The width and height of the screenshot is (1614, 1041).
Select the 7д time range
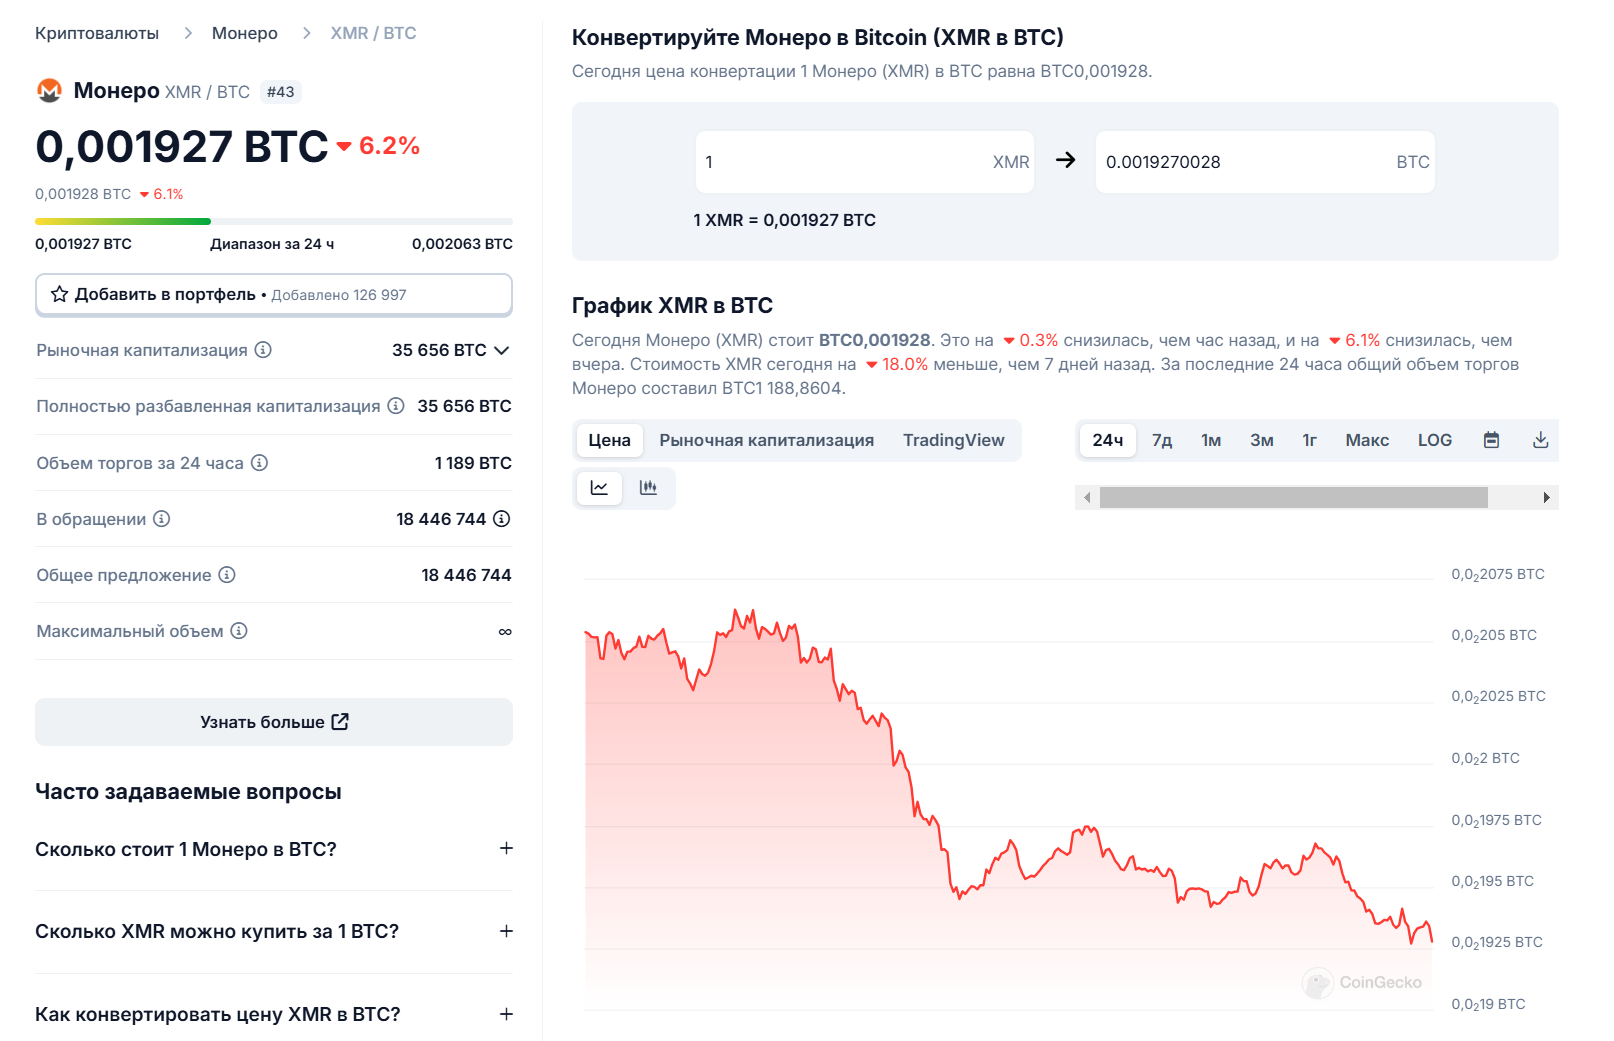pyautogui.click(x=1161, y=440)
